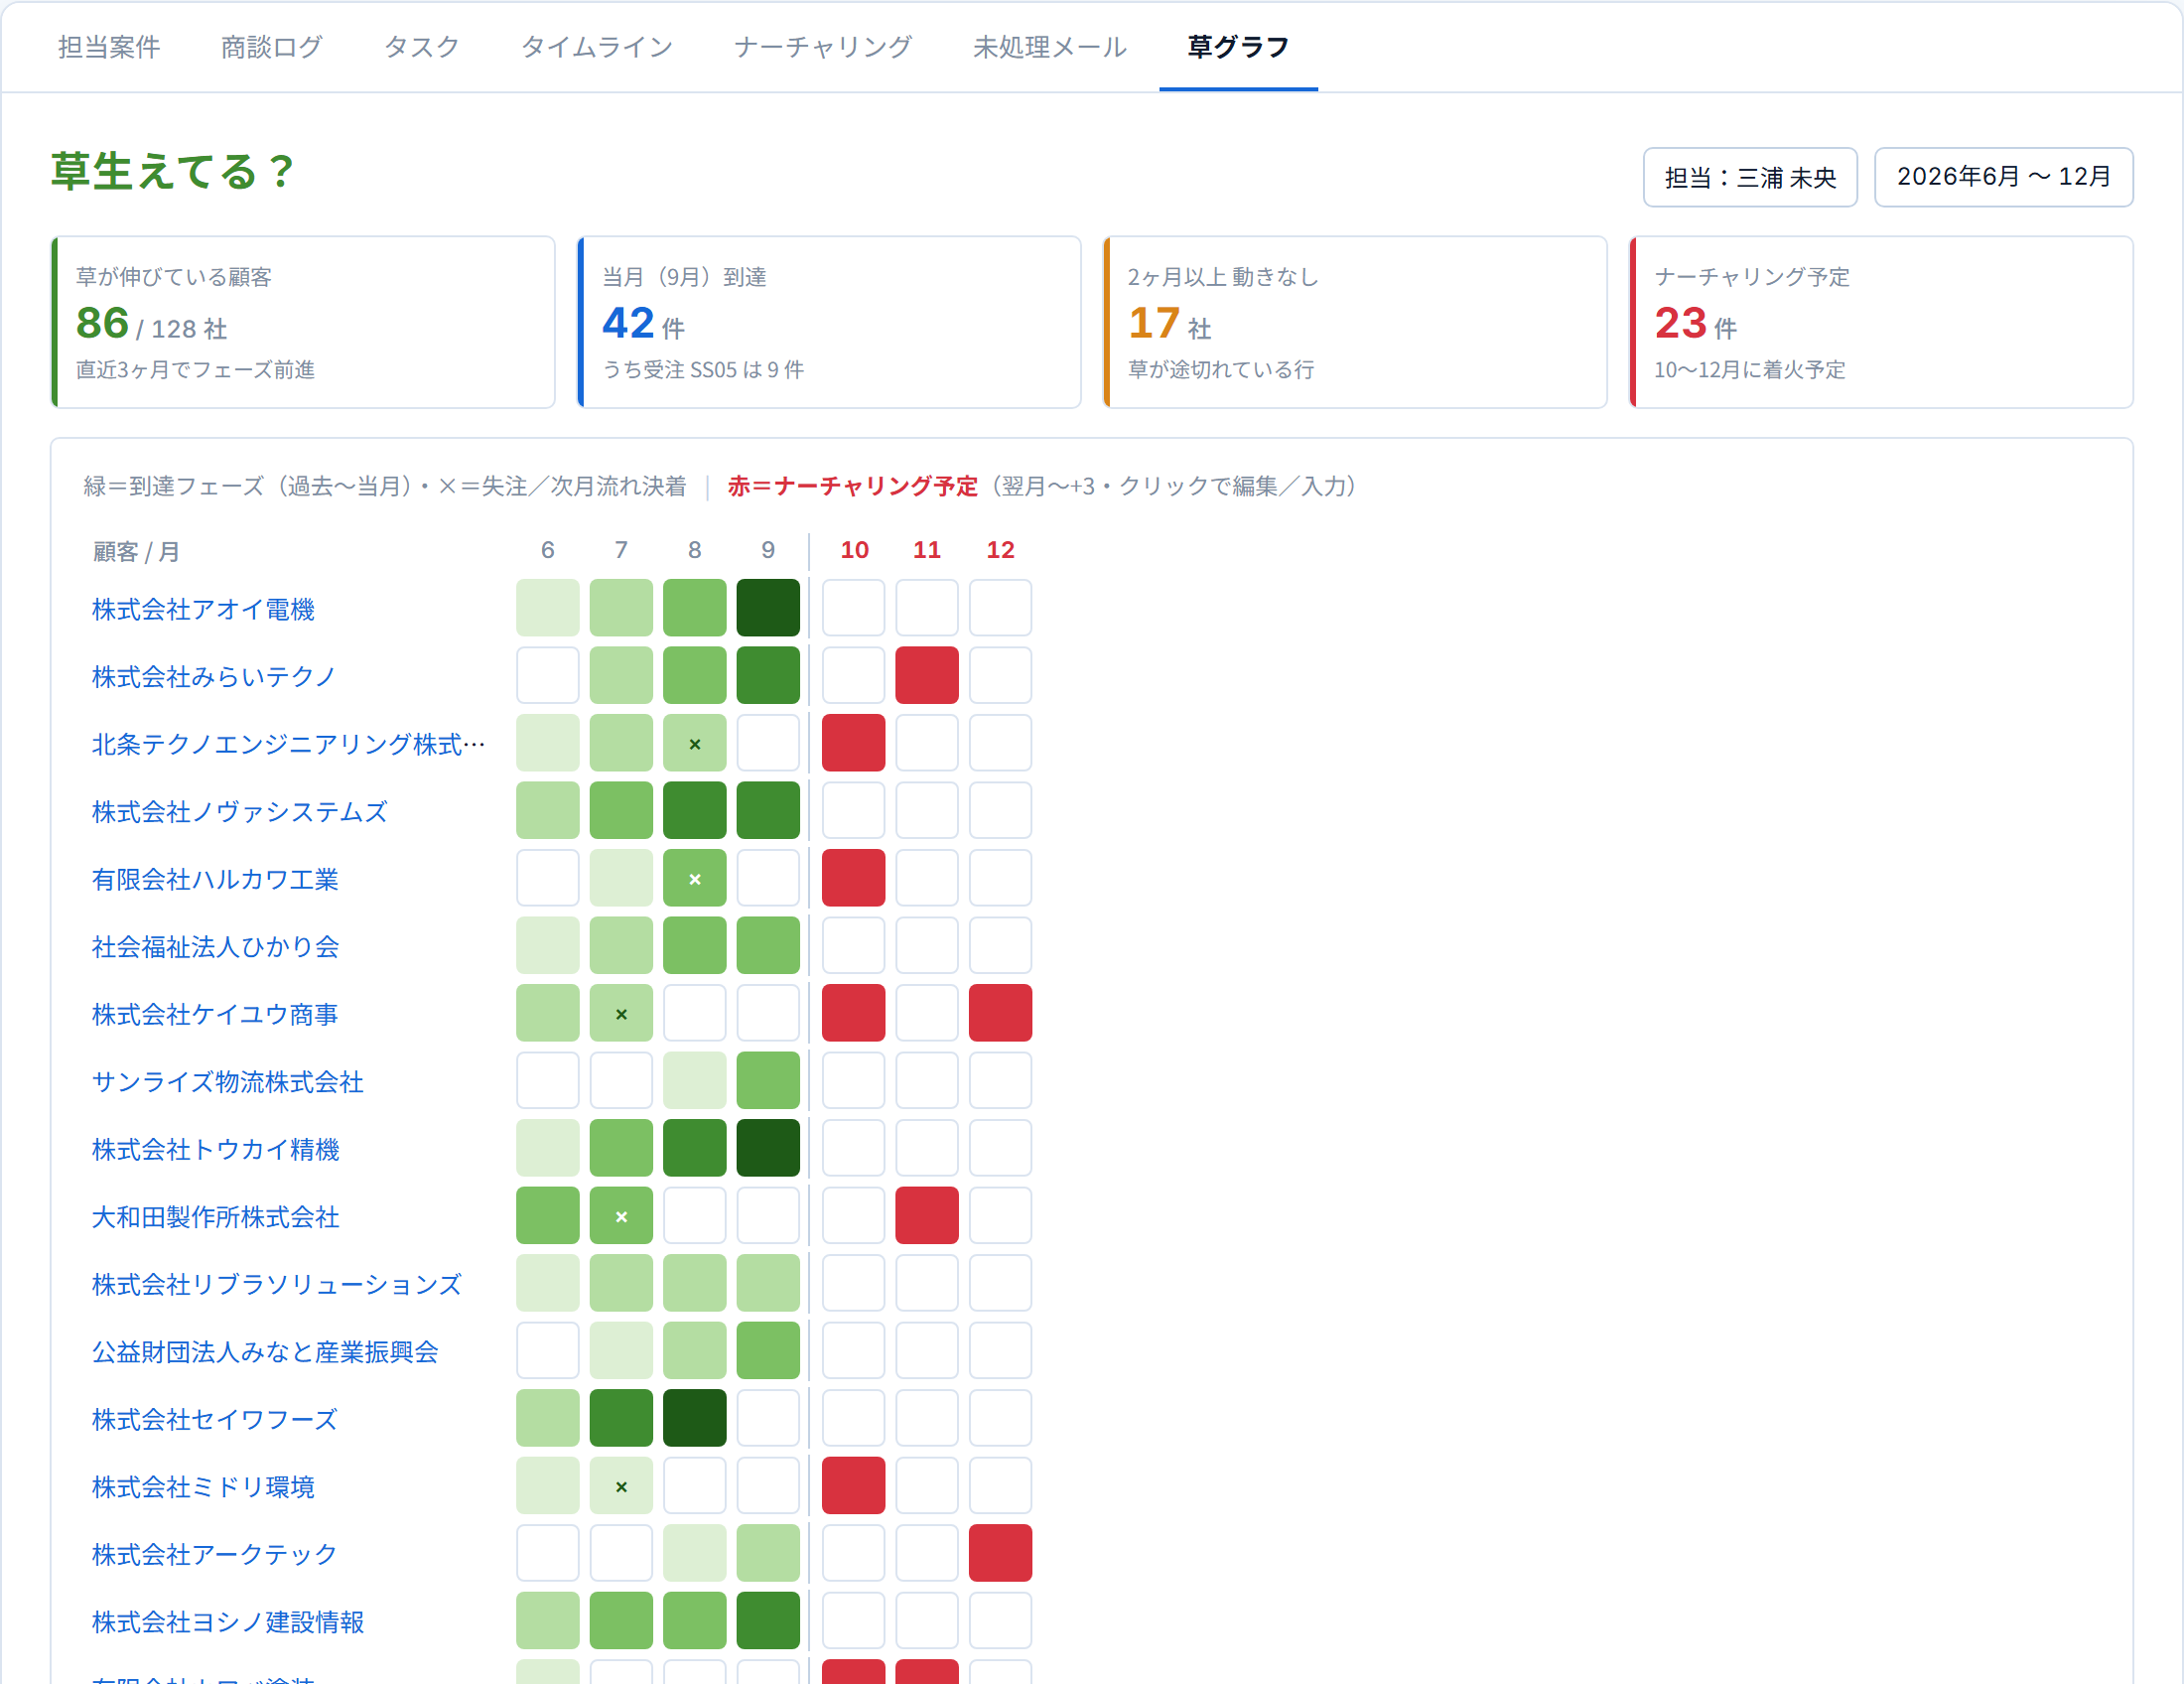Click the empty month 10 cell for 株式会社ノヴァシステムズ
This screenshot has height=1684, width=2184.
(x=853, y=810)
